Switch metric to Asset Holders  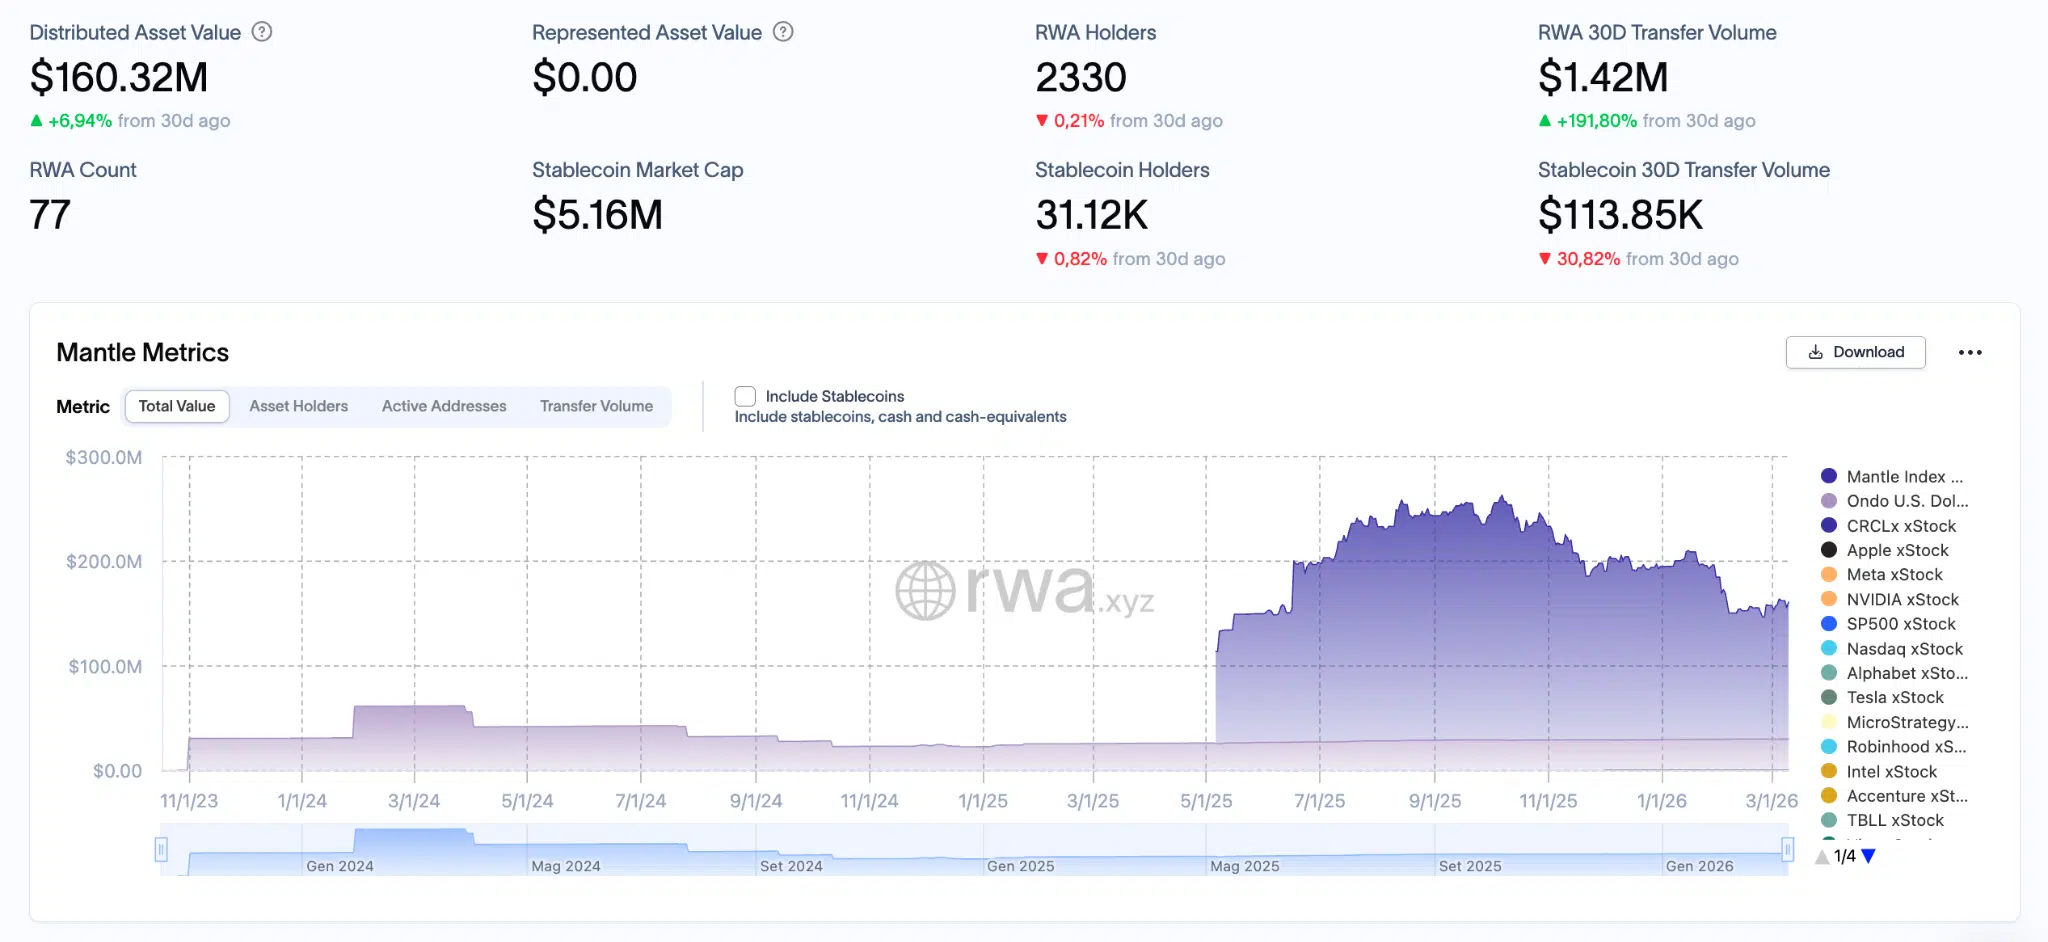click(x=299, y=406)
